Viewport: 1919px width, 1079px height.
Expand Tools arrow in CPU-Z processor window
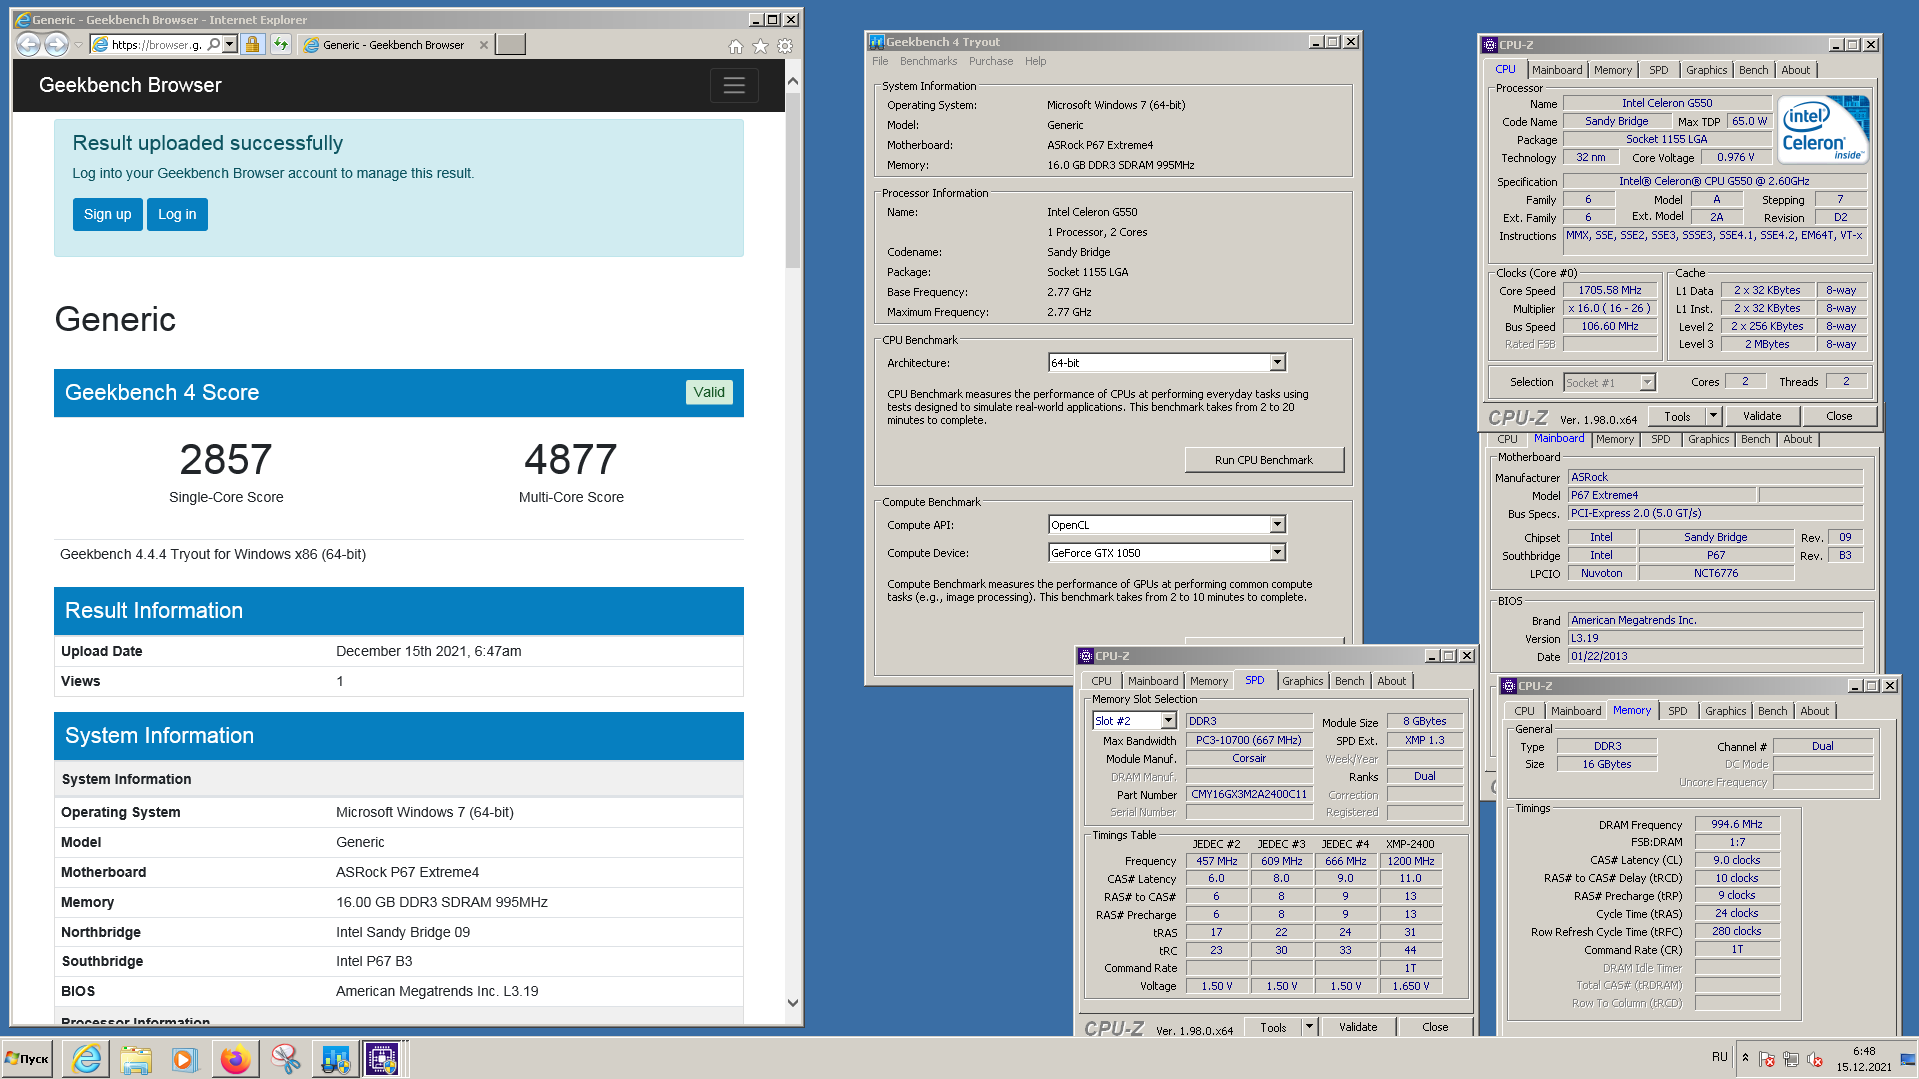1713,417
